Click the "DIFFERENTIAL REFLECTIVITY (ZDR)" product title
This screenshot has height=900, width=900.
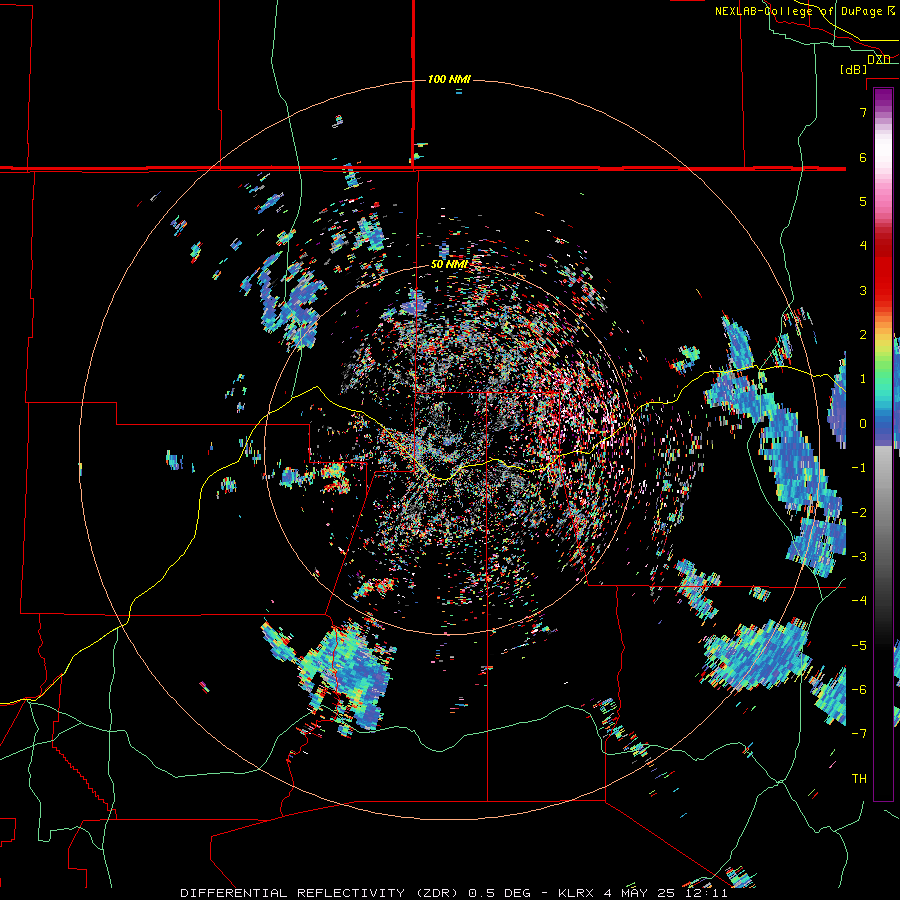(321, 893)
